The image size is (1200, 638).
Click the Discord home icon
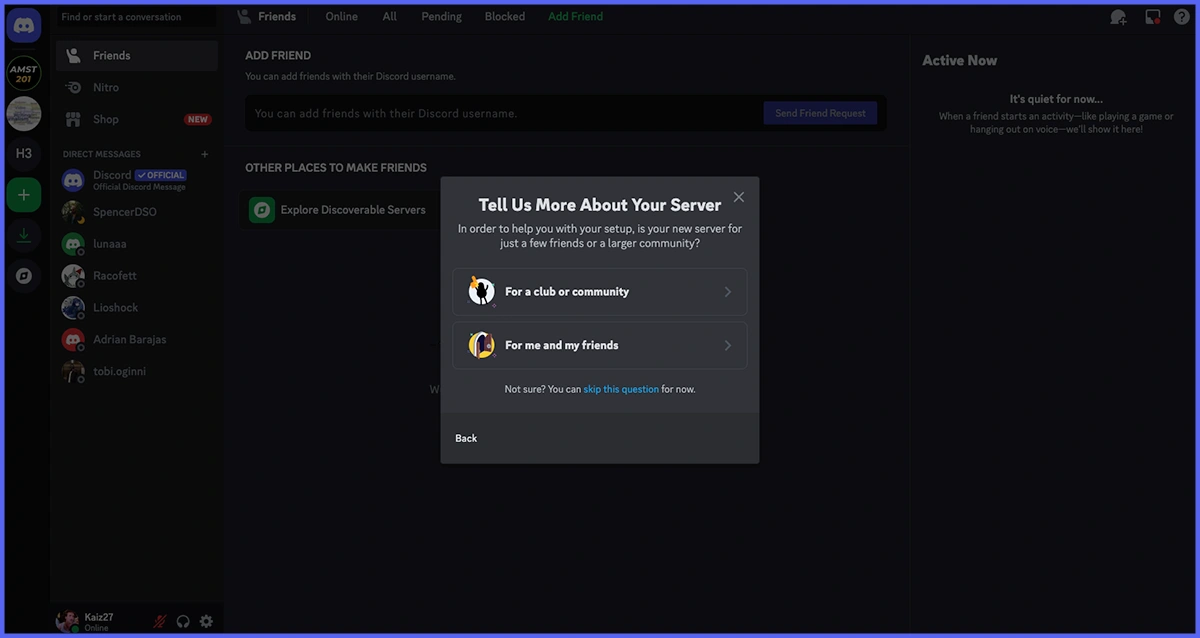[24, 26]
